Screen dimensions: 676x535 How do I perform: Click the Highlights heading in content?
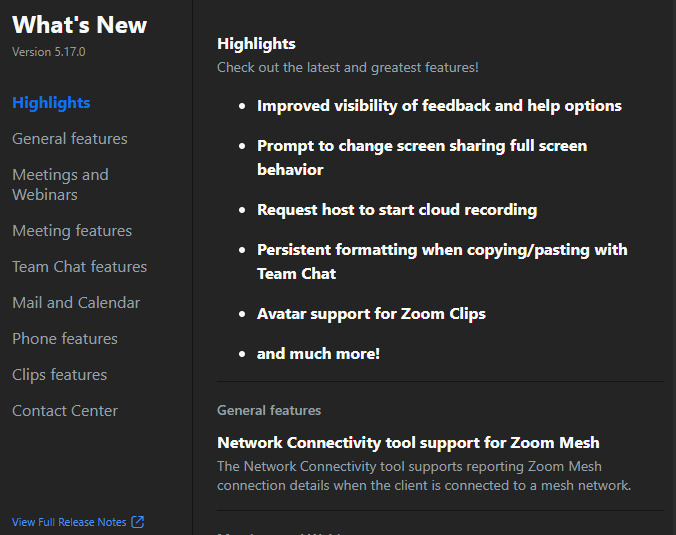click(x=256, y=44)
